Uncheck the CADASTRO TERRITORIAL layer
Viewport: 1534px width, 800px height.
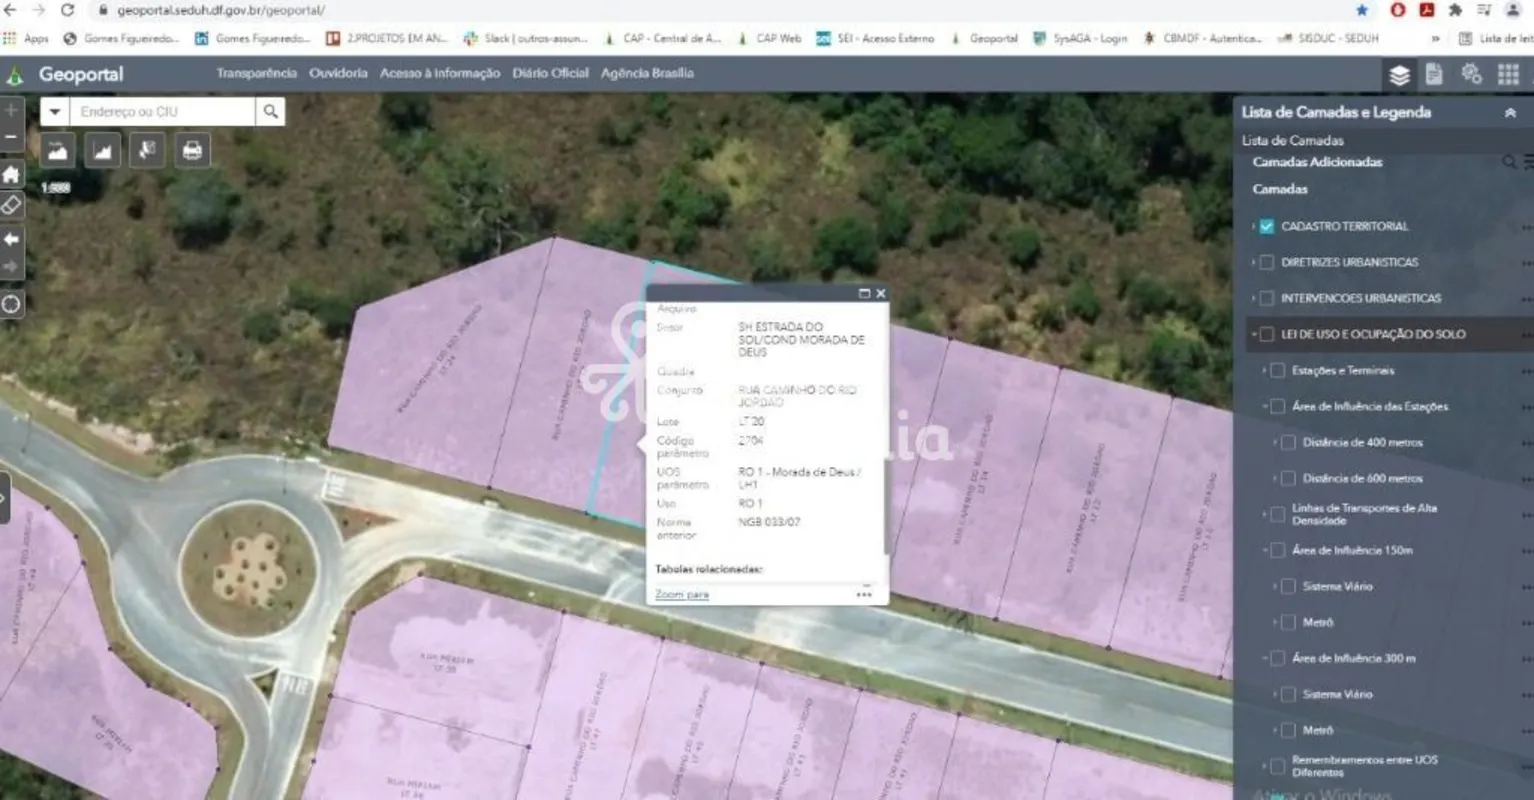pyautogui.click(x=1267, y=227)
